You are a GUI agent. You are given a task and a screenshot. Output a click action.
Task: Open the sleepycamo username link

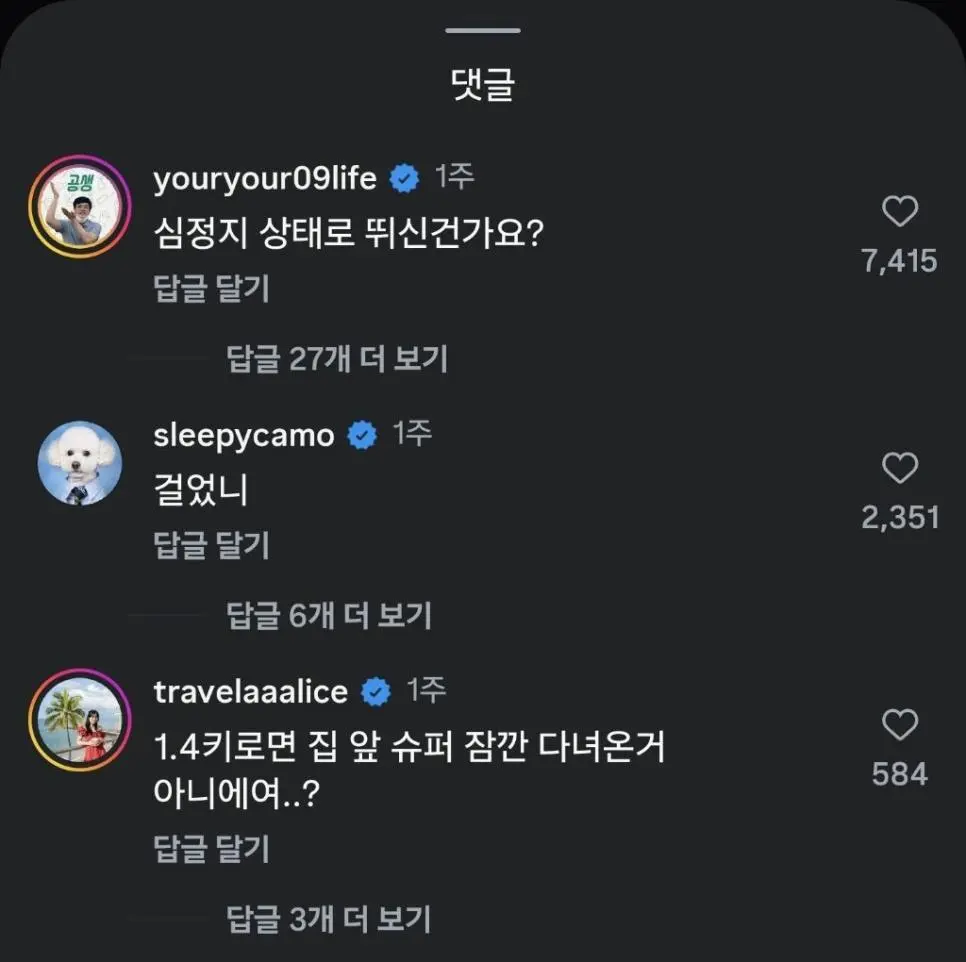[x=244, y=435]
